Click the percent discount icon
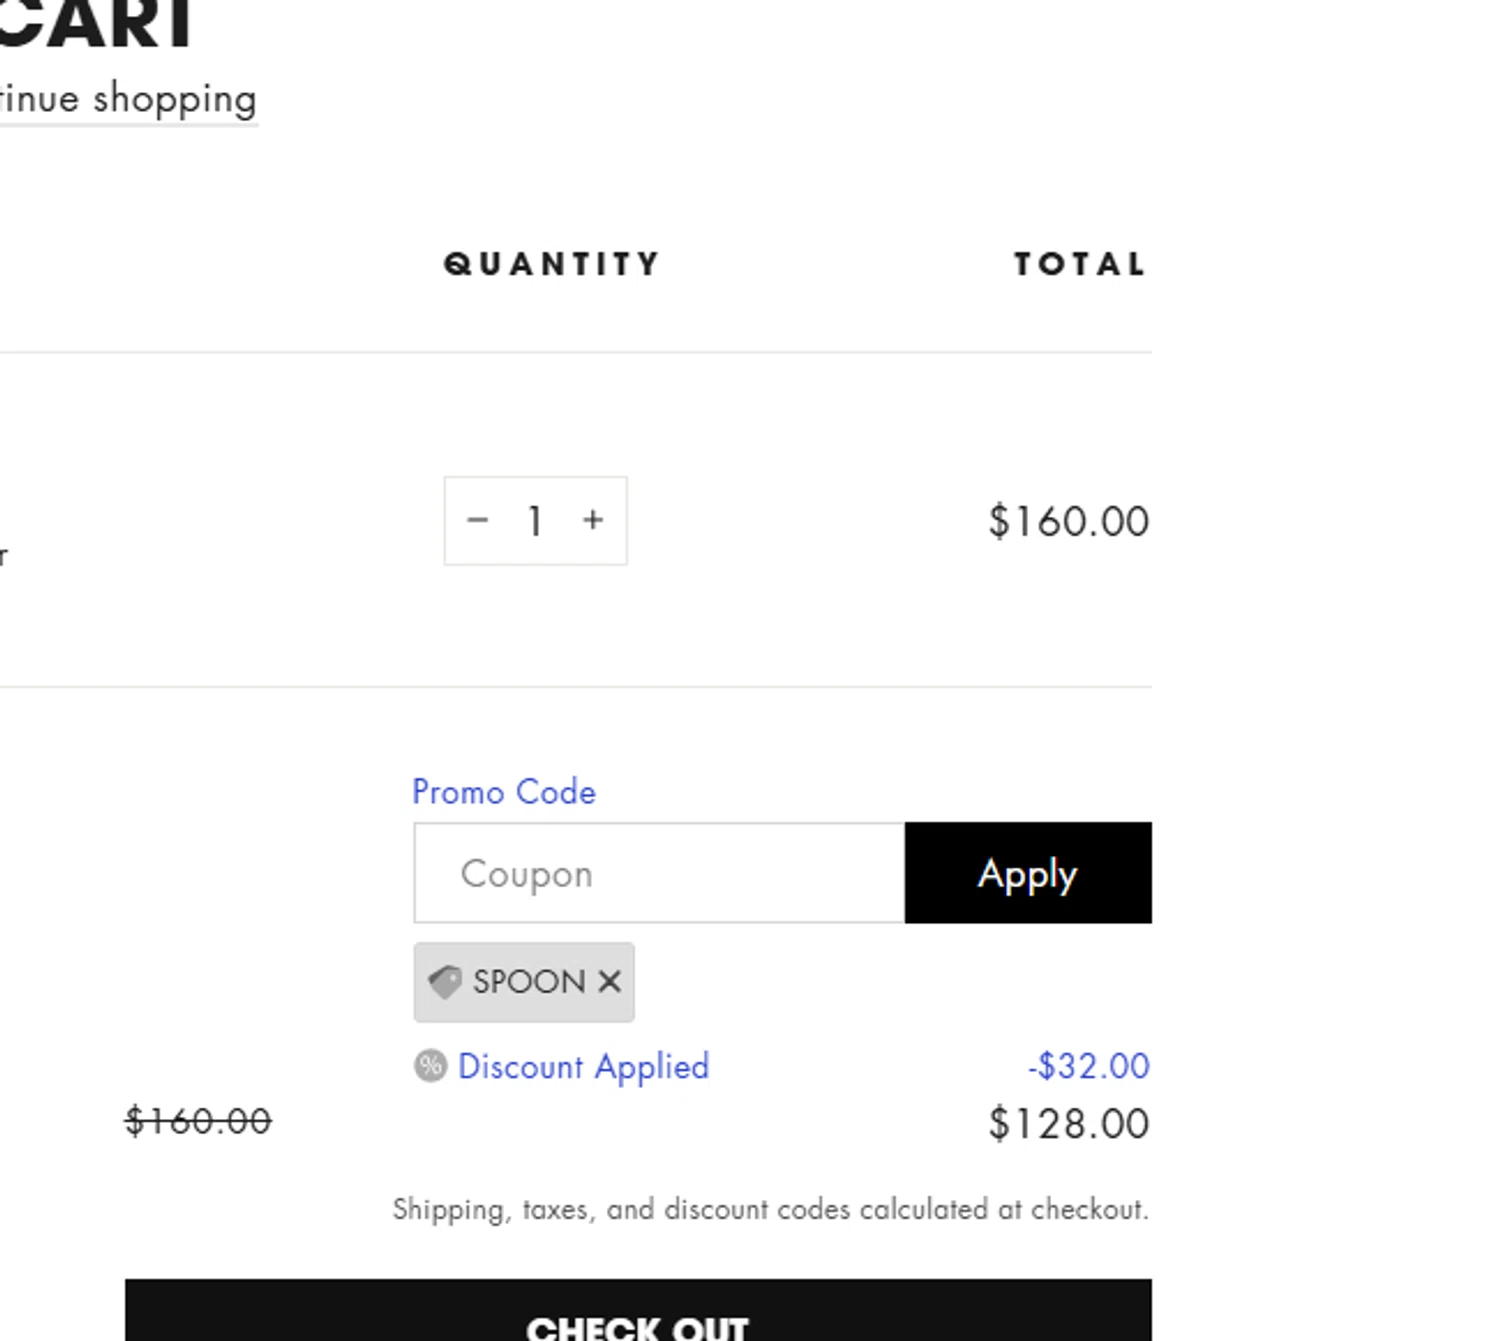The height and width of the screenshot is (1341, 1500). [430, 1066]
